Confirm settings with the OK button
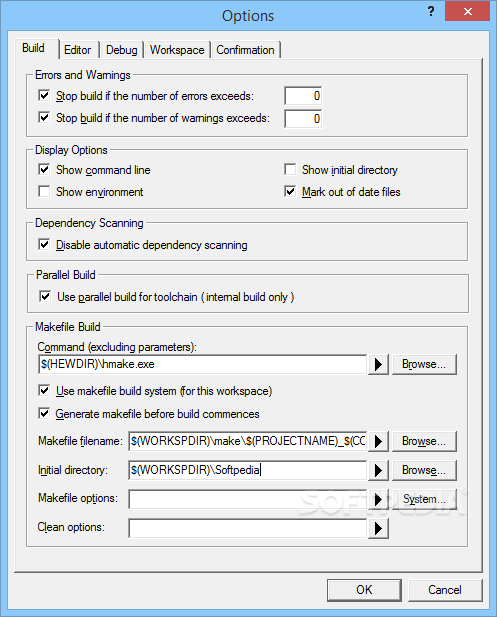The image size is (497, 617). (364, 590)
